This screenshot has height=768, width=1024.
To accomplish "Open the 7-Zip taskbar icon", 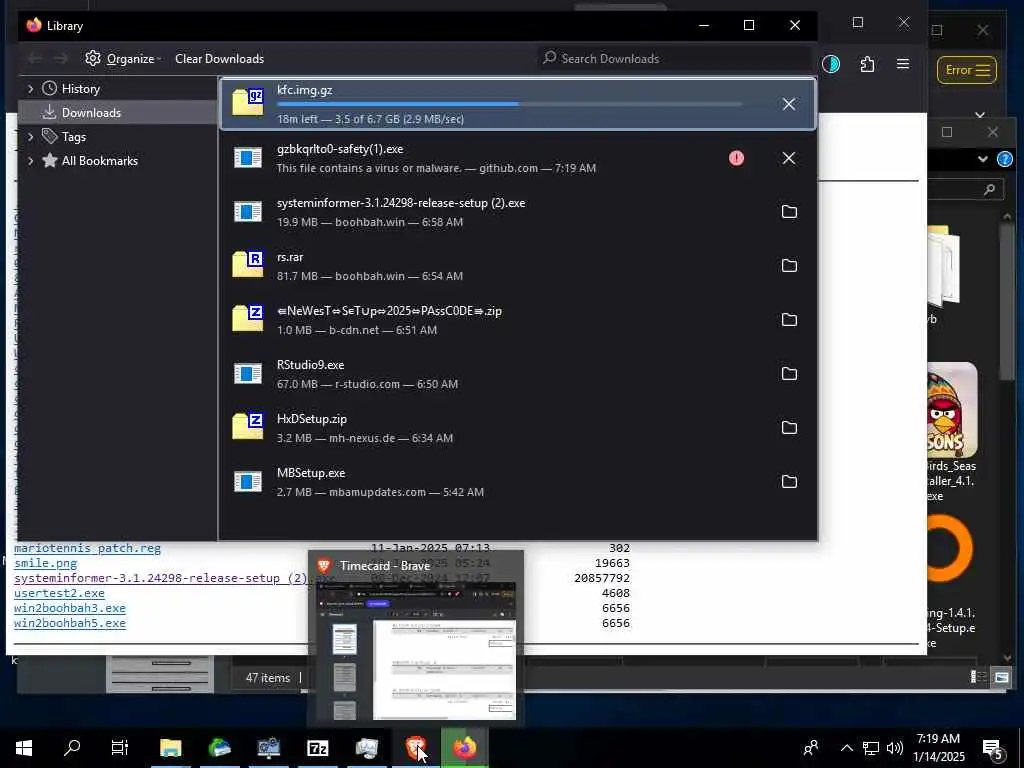I will click(x=317, y=748).
